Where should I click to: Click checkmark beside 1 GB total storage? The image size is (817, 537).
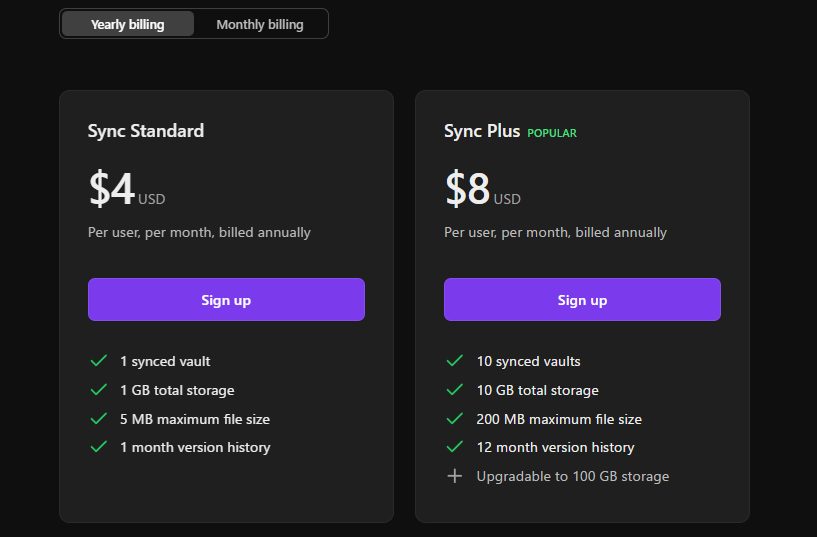pos(99,390)
